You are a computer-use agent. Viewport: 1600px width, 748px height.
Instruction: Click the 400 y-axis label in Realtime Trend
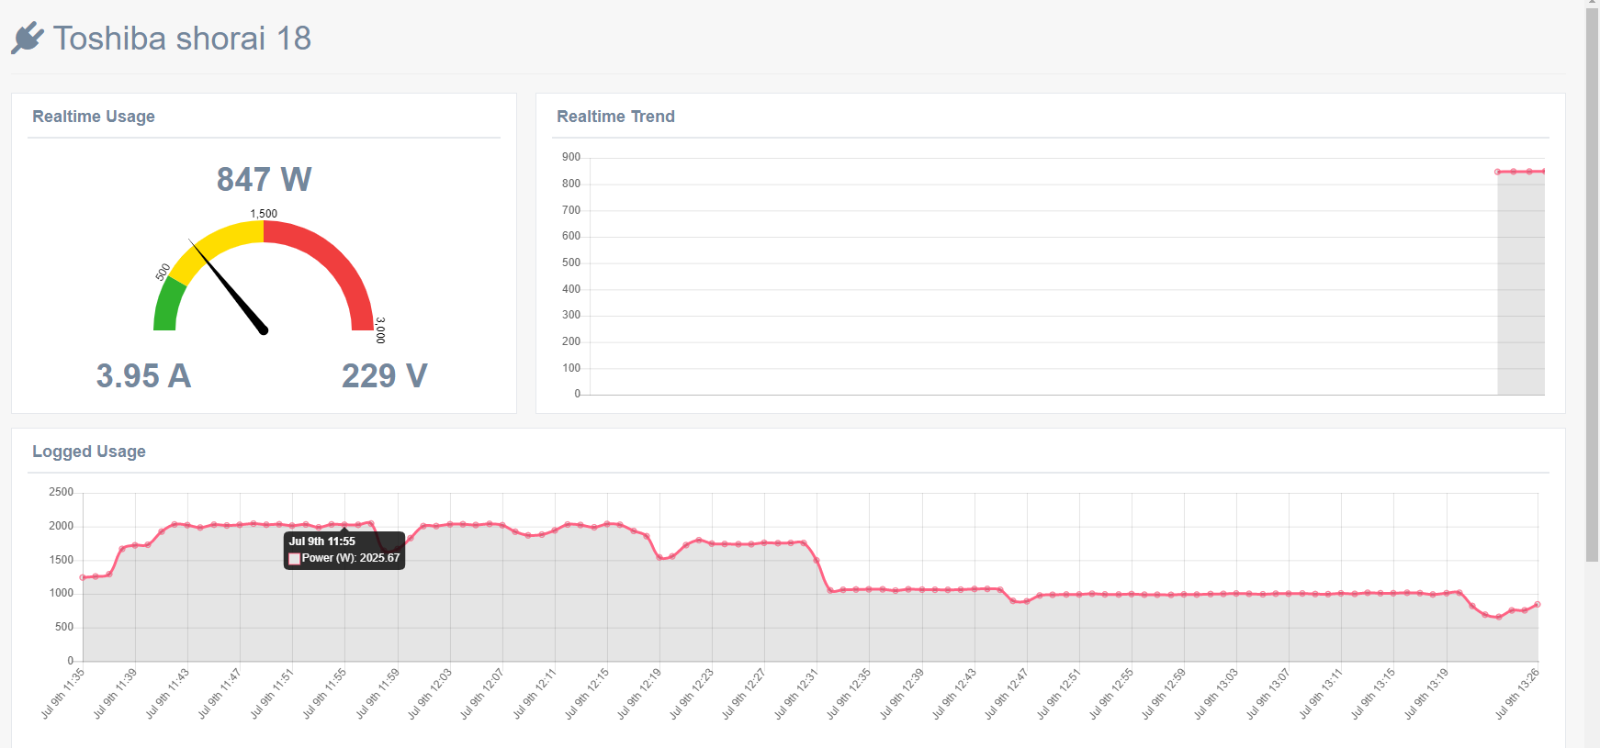point(571,289)
